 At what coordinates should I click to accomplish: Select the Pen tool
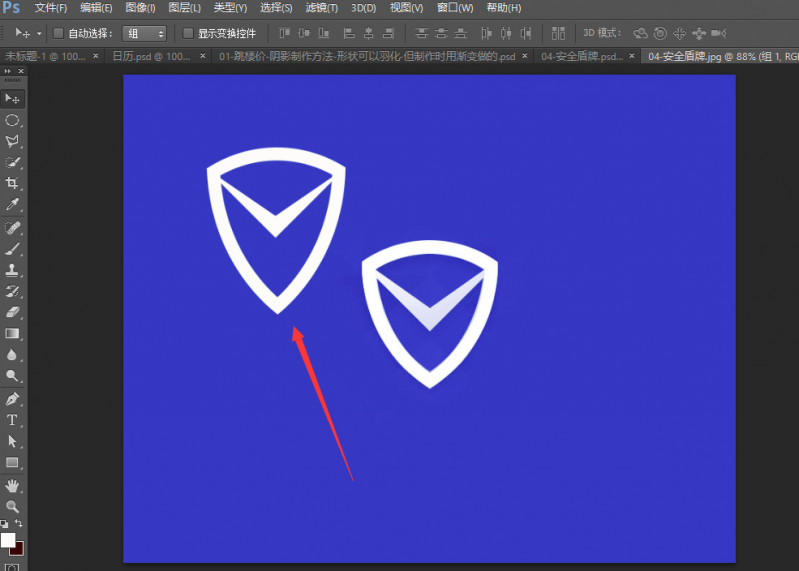tap(12, 399)
